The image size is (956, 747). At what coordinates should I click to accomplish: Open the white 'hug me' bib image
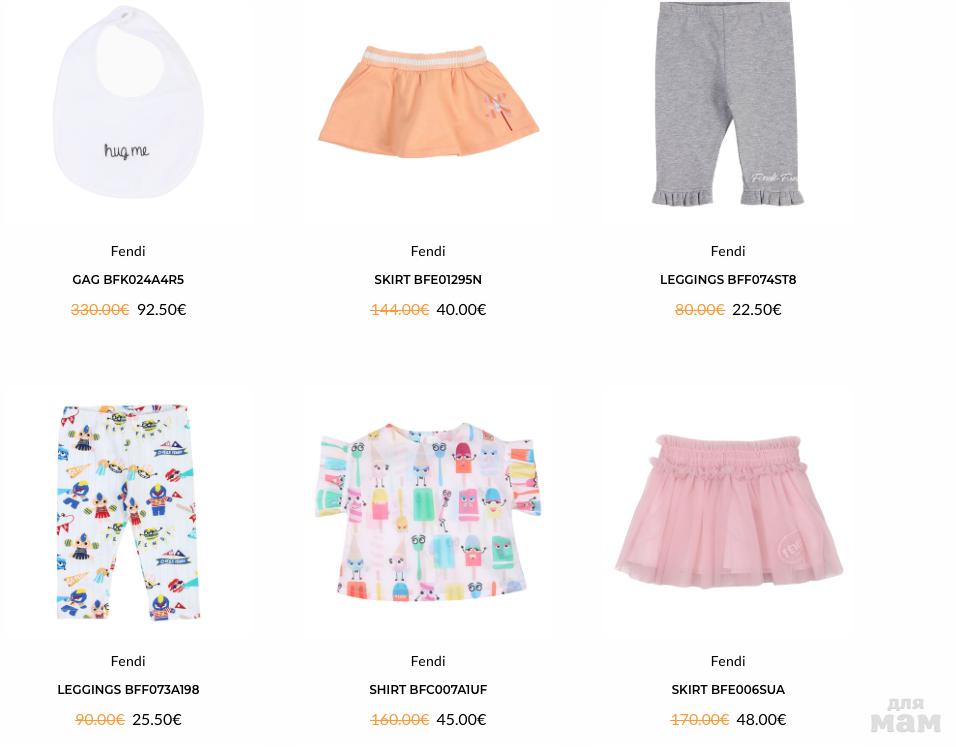(128, 102)
